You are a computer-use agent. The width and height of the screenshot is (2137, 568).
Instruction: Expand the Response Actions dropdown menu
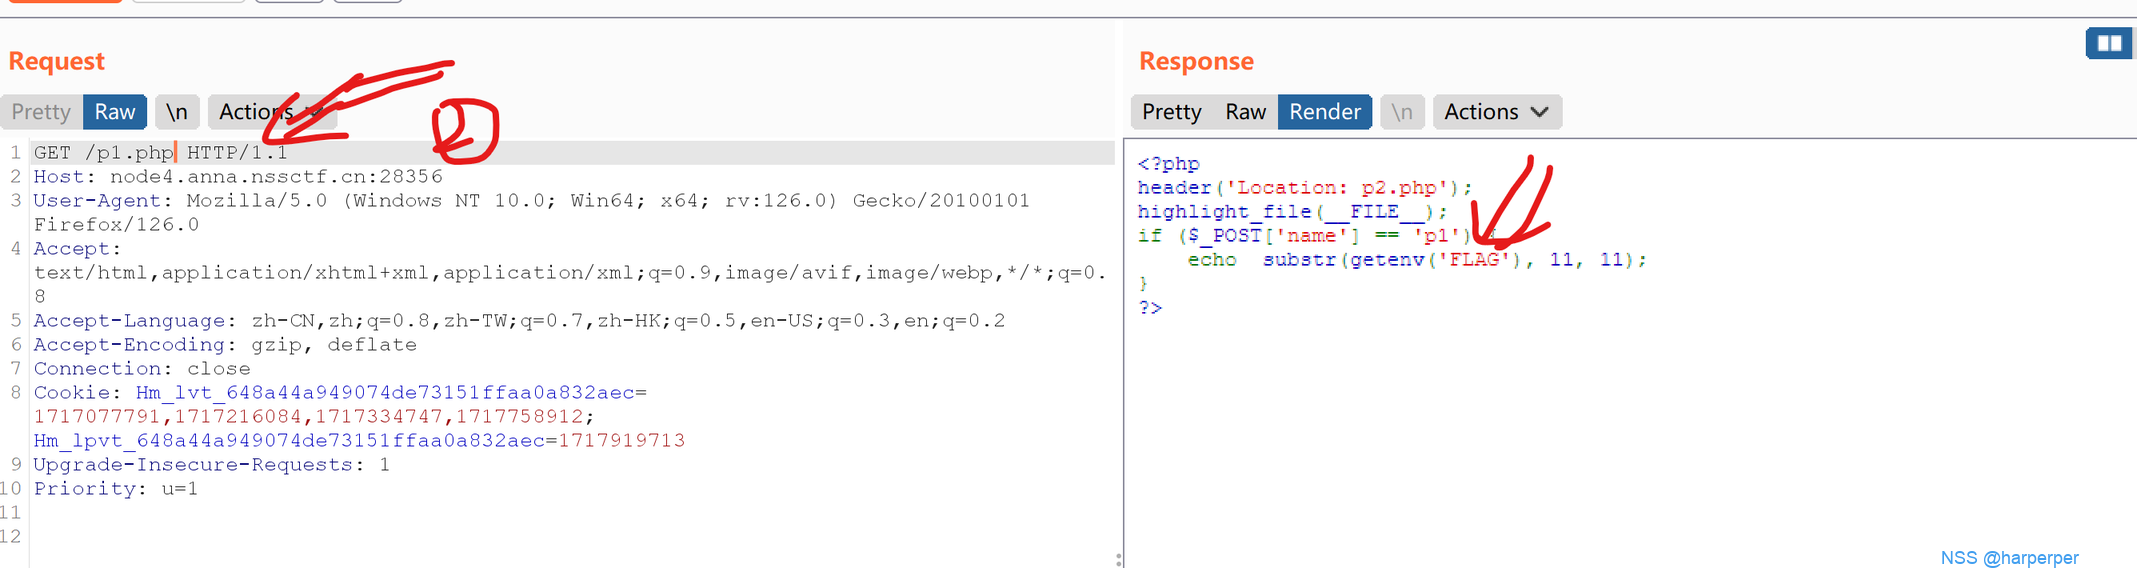[x=1496, y=112]
